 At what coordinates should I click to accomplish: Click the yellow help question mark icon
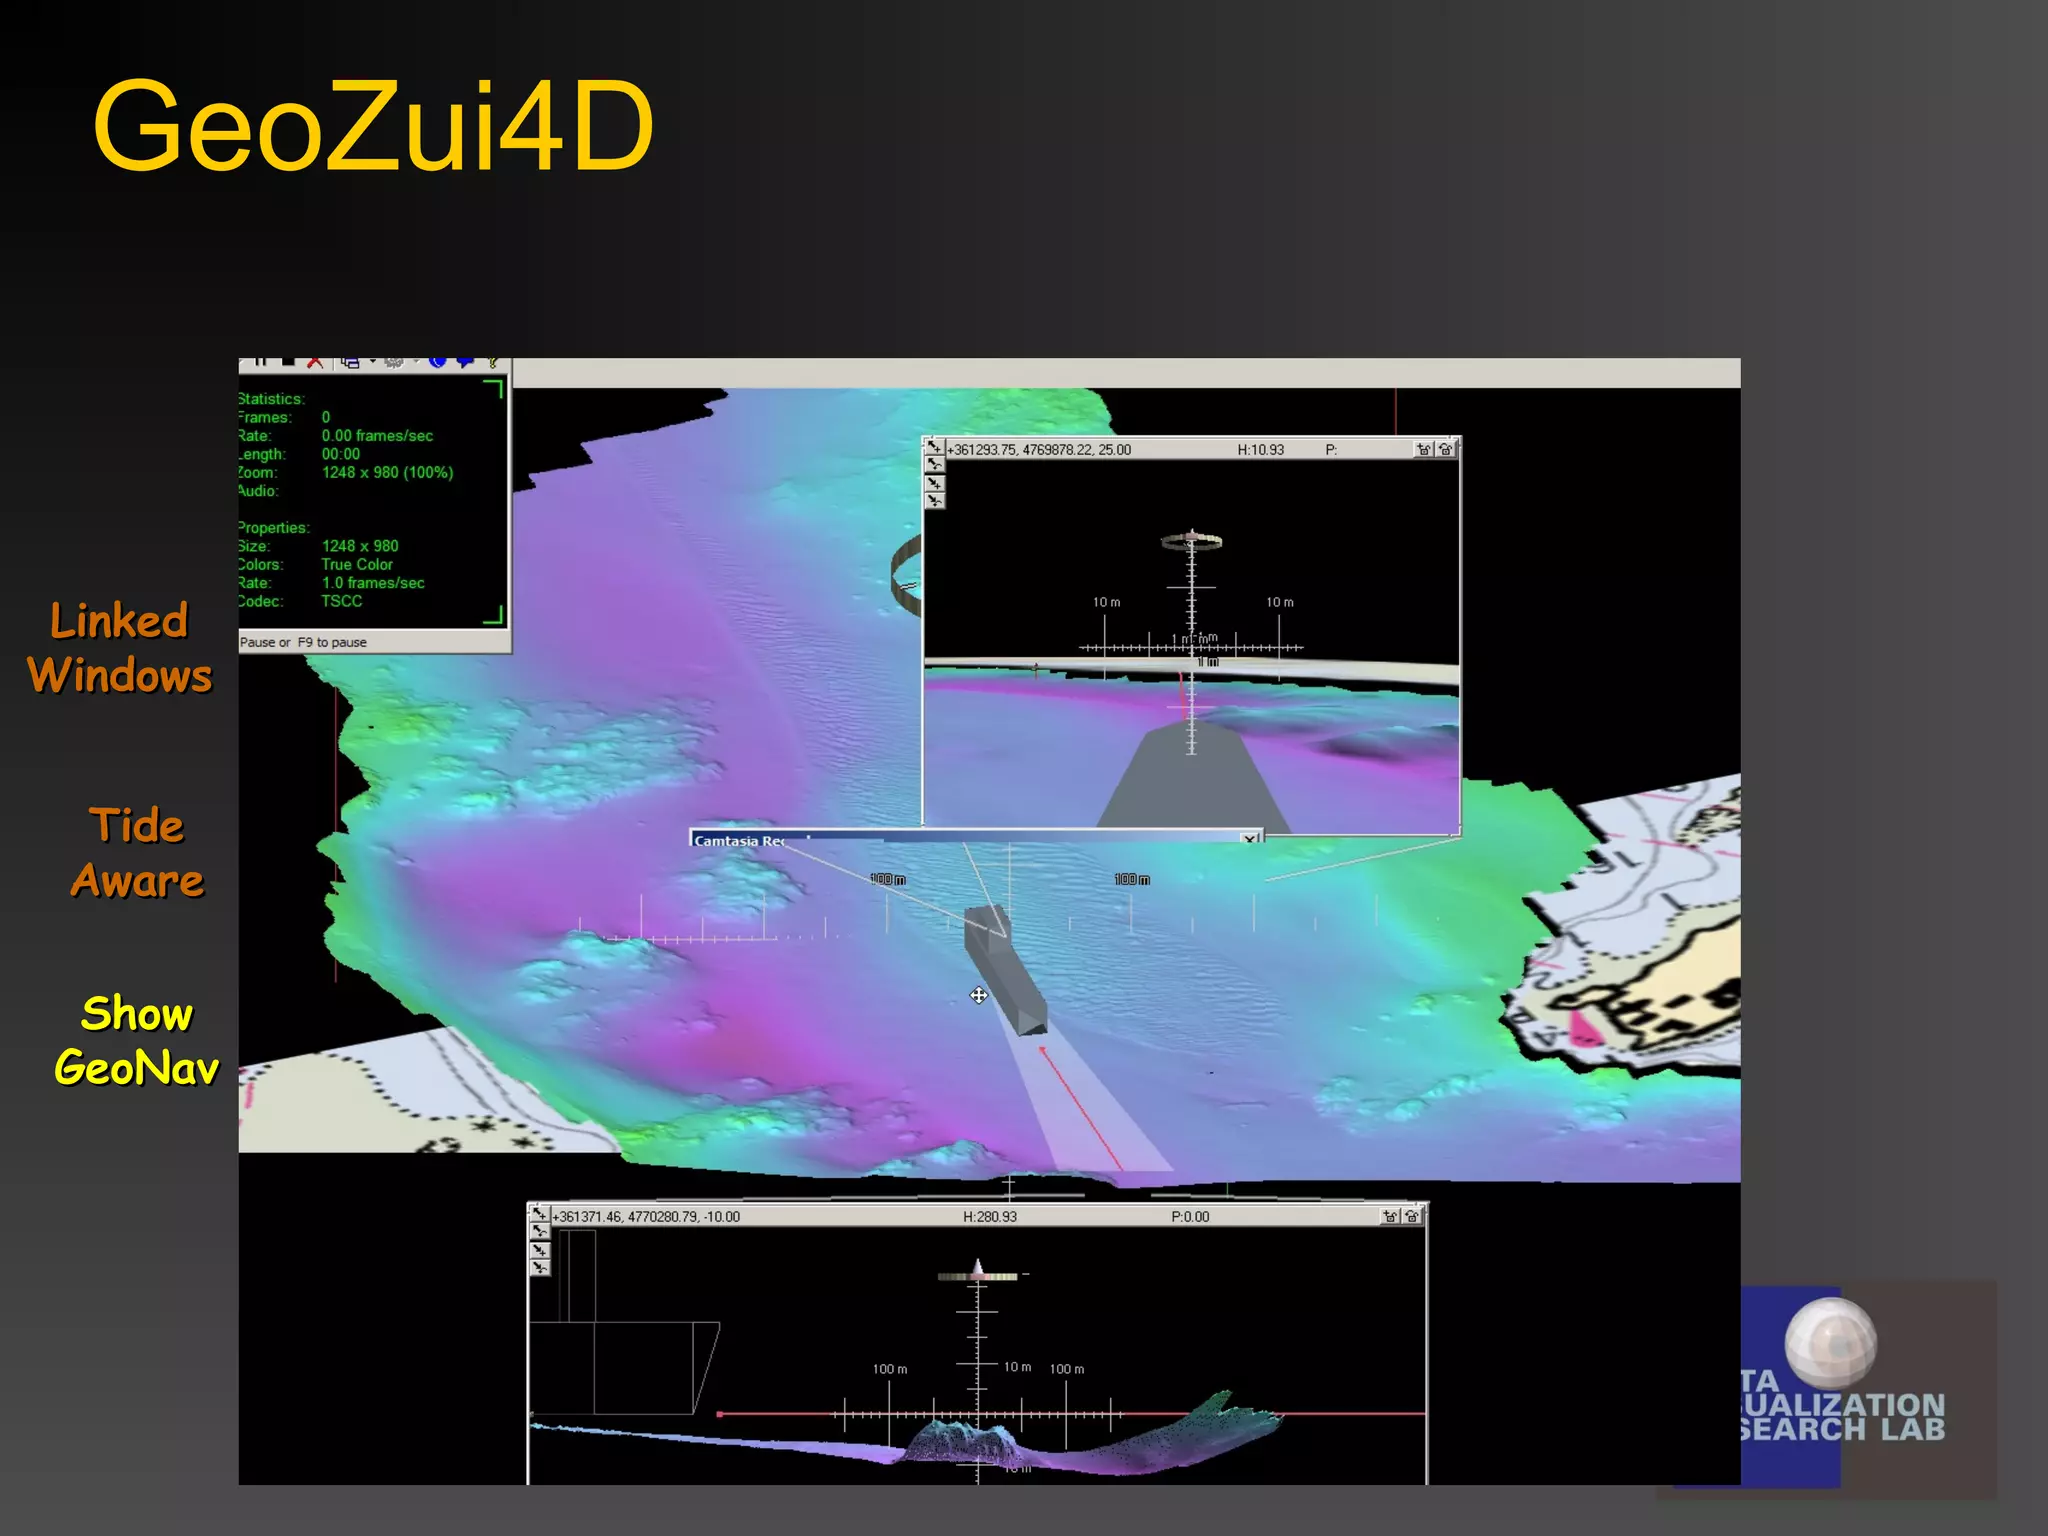coord(493,362)
